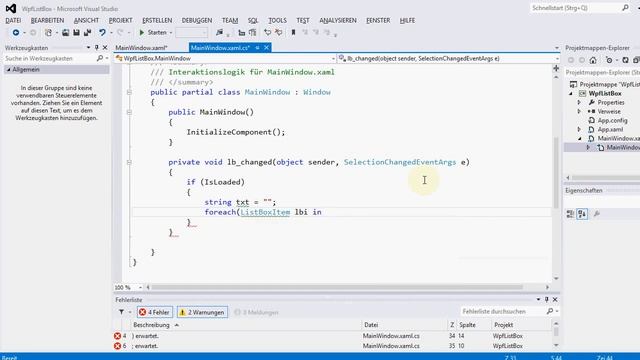Close the Werkzeugkasten panel
Image resolution: width=640 pixels, height=360 pixels.
105,48
